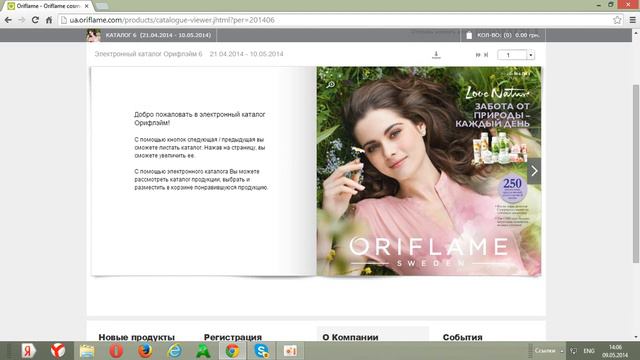The height and width of the screenshot is (360, 640).
Task: Click the Oriflame catalogue cover image
Action: pyautogui.click(x=429, y=171)
